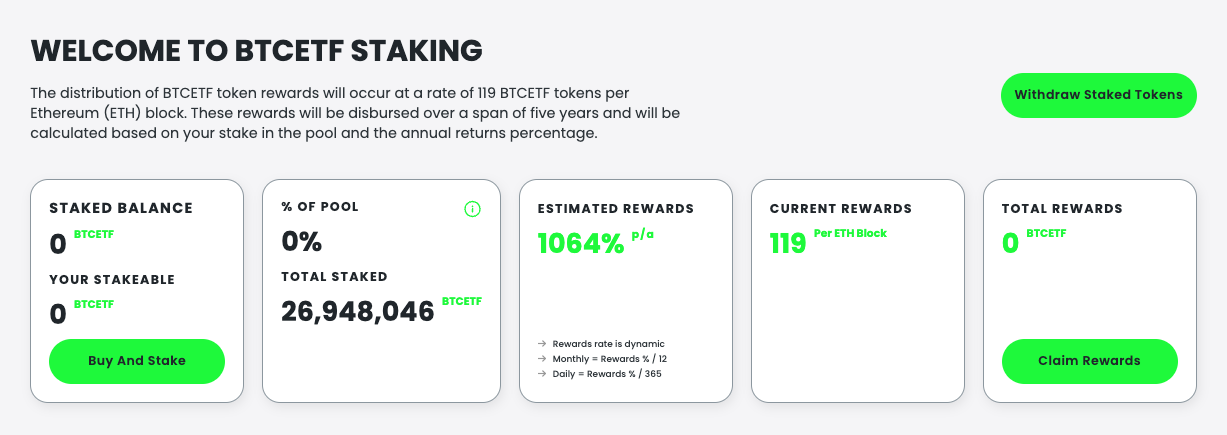
Task: Click the Staked Balance label
Action: 121,208
